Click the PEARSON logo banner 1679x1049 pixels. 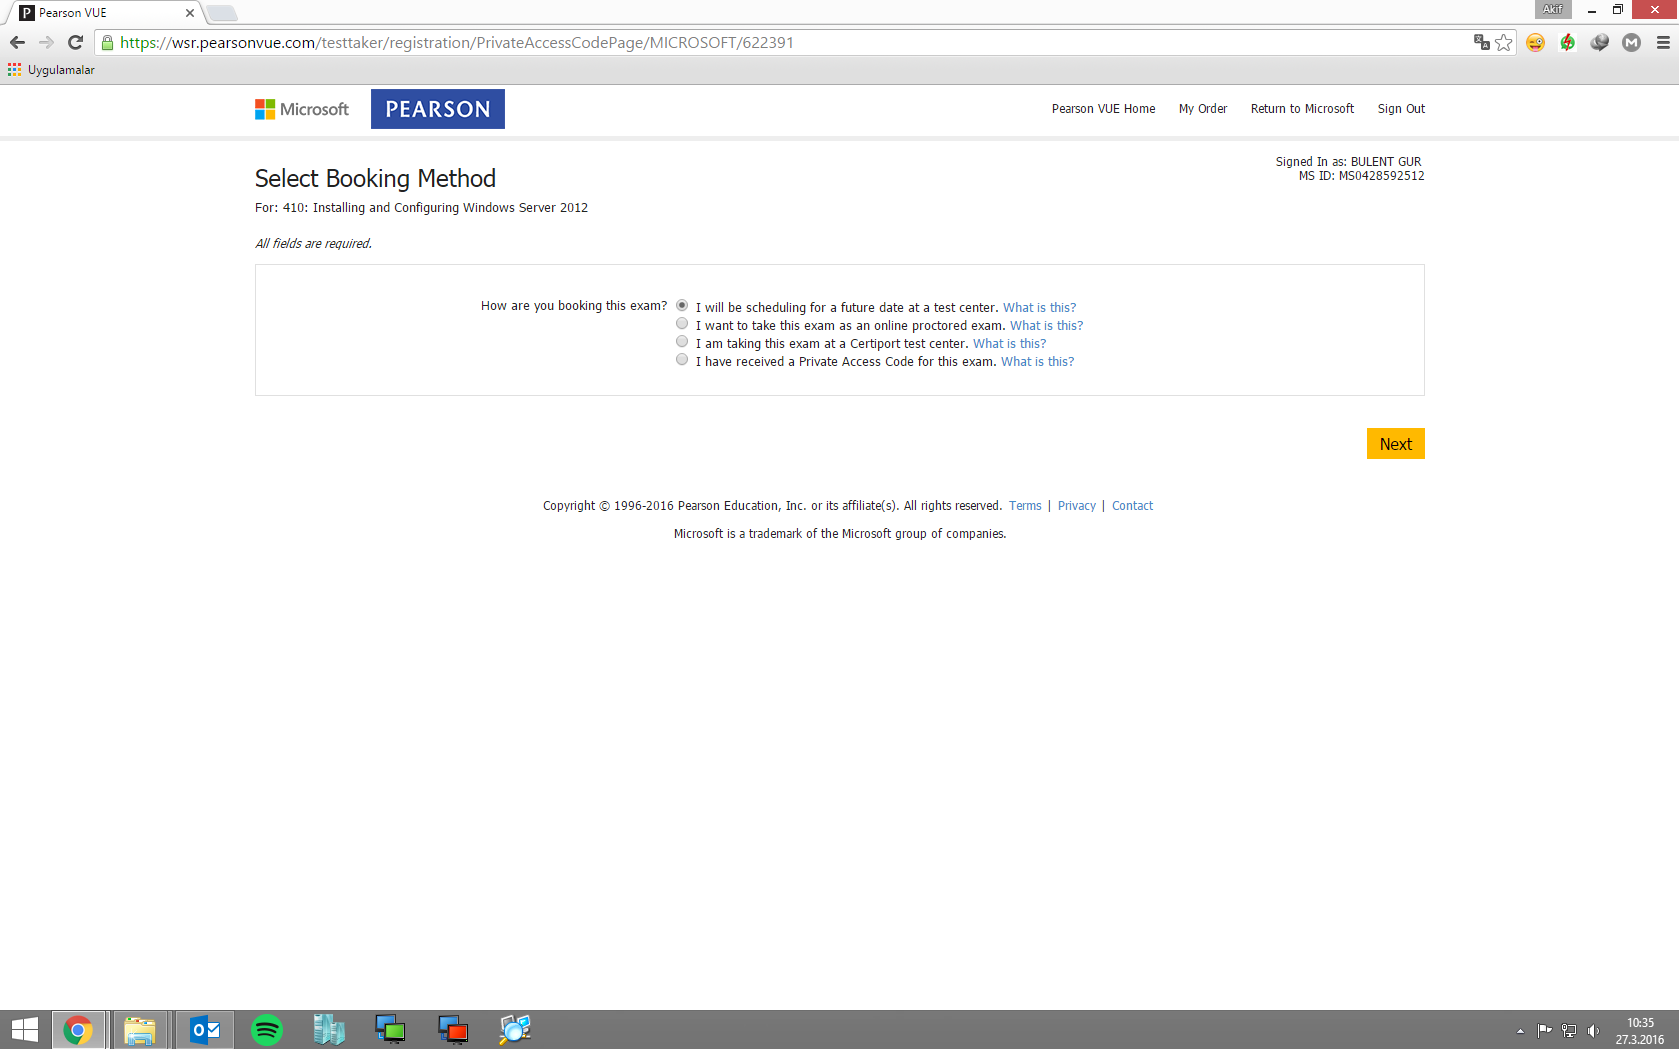438,109
